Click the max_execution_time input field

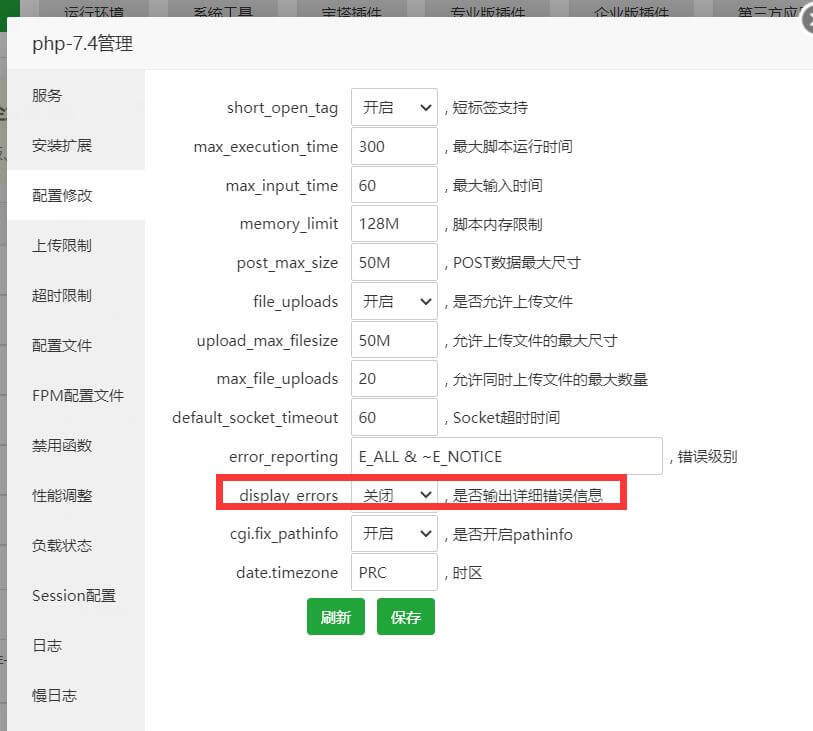(394, 146)
